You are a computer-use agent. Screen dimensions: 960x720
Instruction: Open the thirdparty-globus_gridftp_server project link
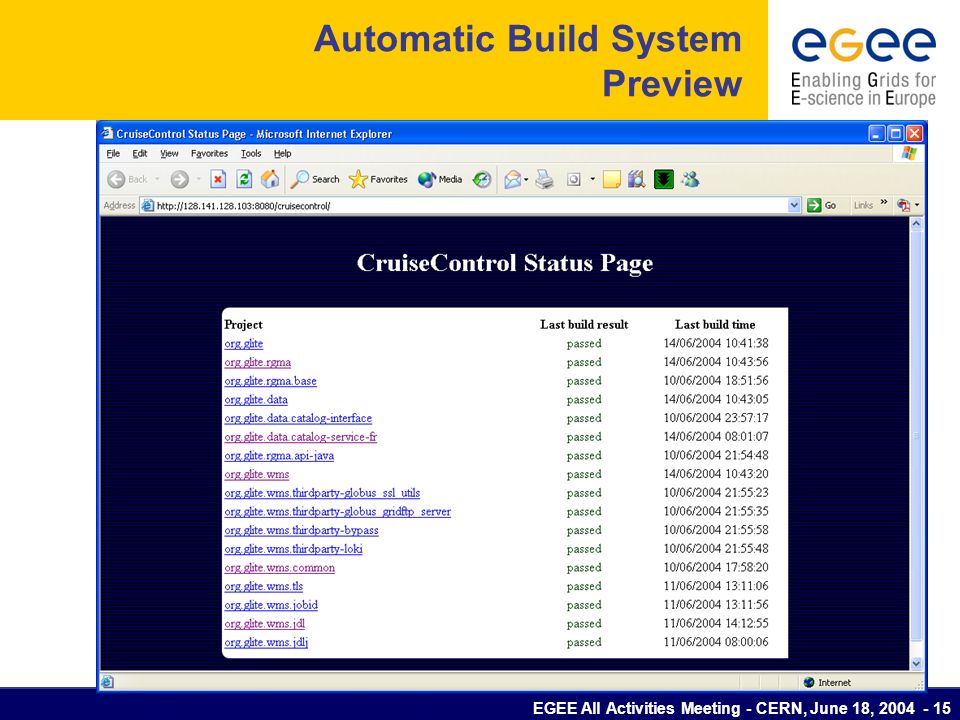(x=337, y=512)
